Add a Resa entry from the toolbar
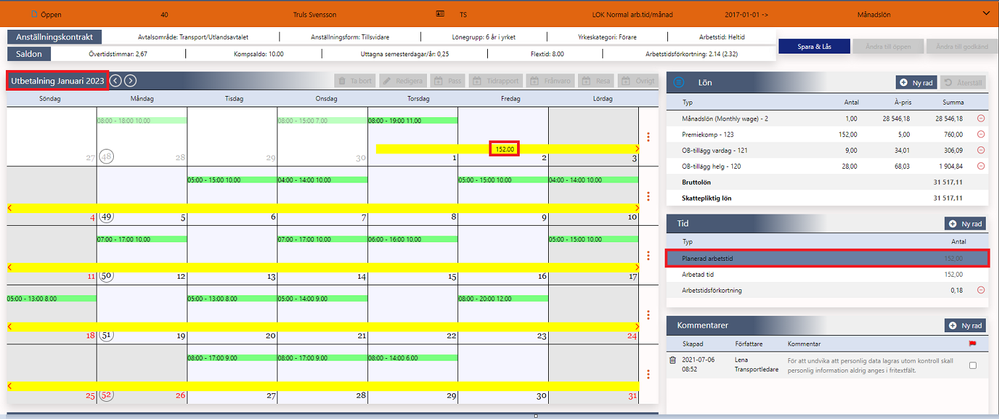 pos(596,82)
